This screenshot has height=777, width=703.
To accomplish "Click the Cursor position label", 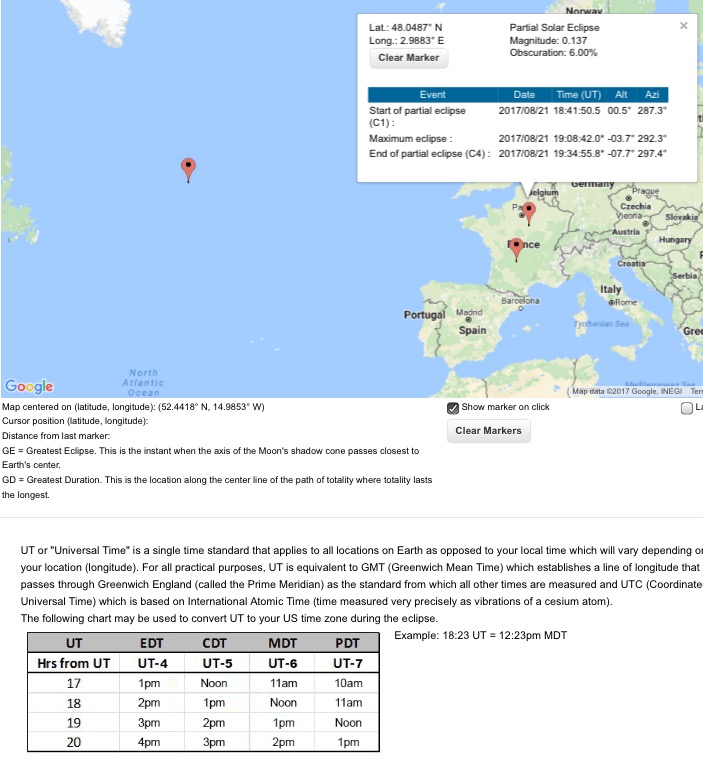I will (75, 421).
